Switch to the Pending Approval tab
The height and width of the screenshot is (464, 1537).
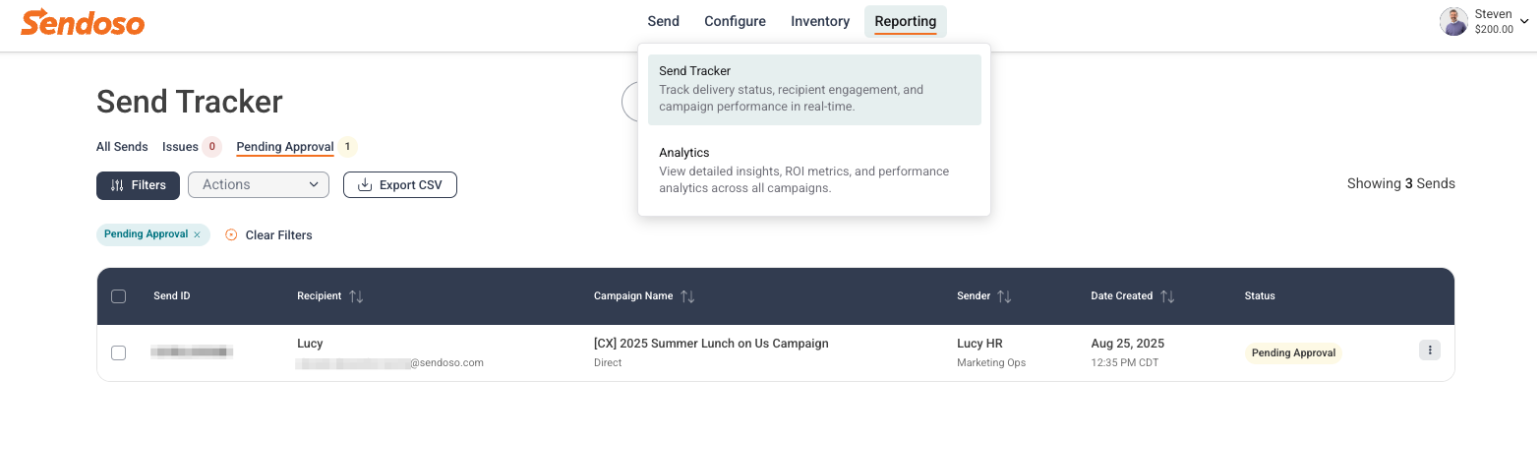(285, 147)
